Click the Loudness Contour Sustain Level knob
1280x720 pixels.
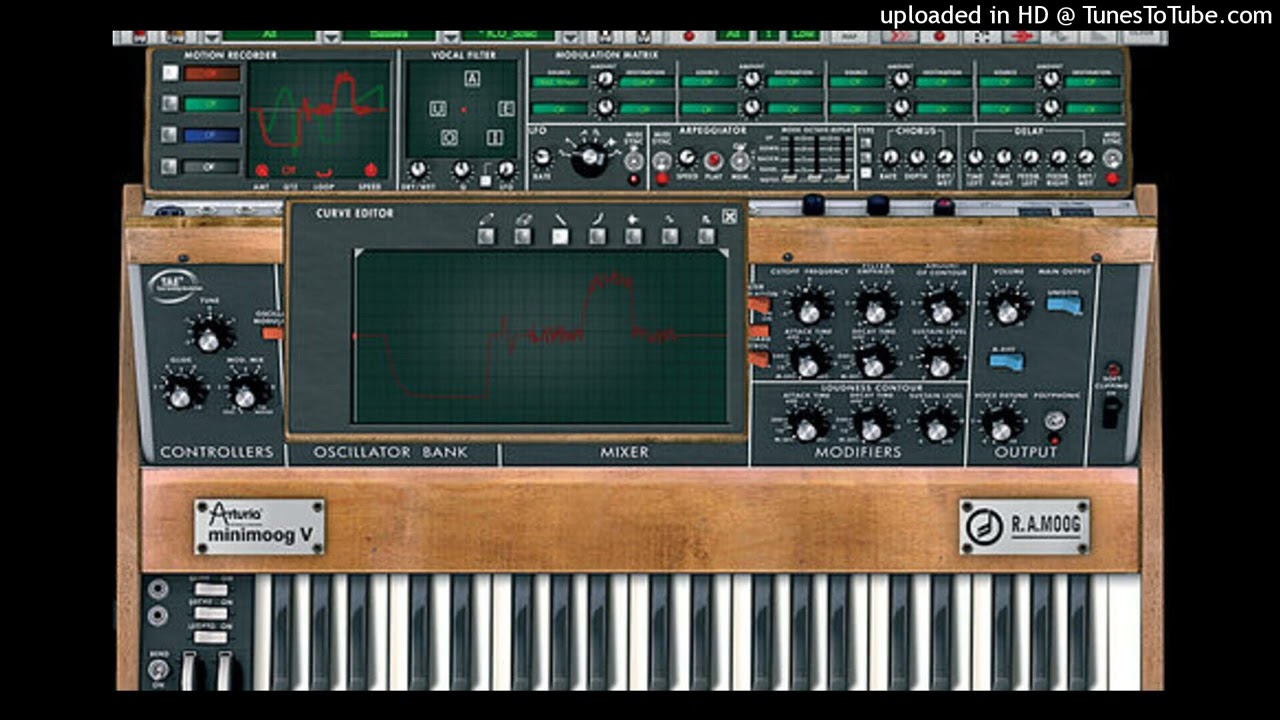[x=938, y=424]
